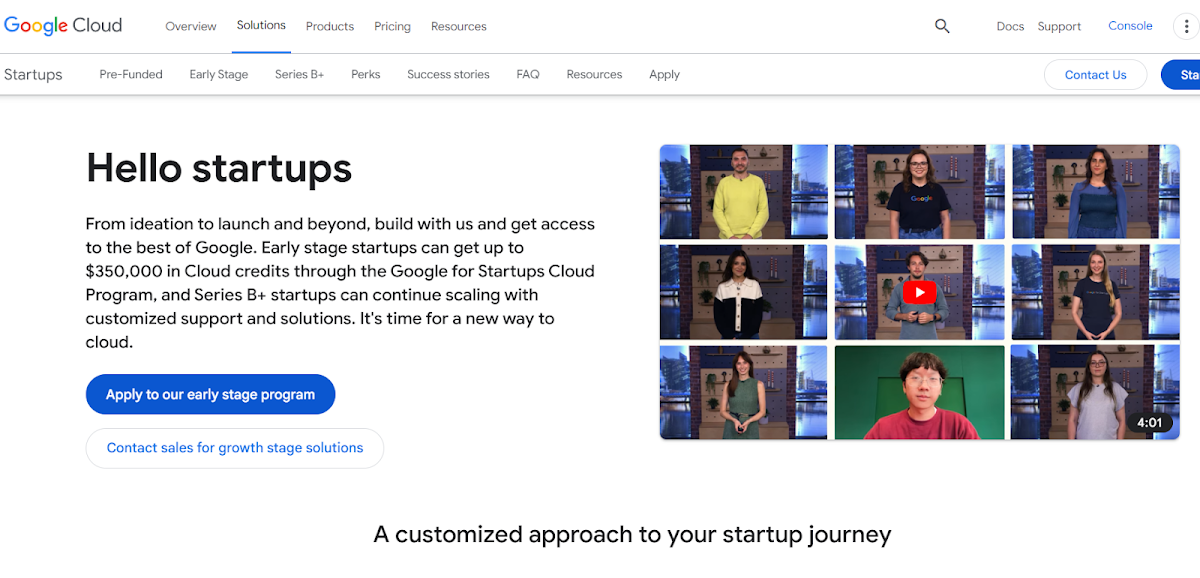This screenshot has width=1200, height=578.
Task: Click the Startups section title
Action: (33, 74)
